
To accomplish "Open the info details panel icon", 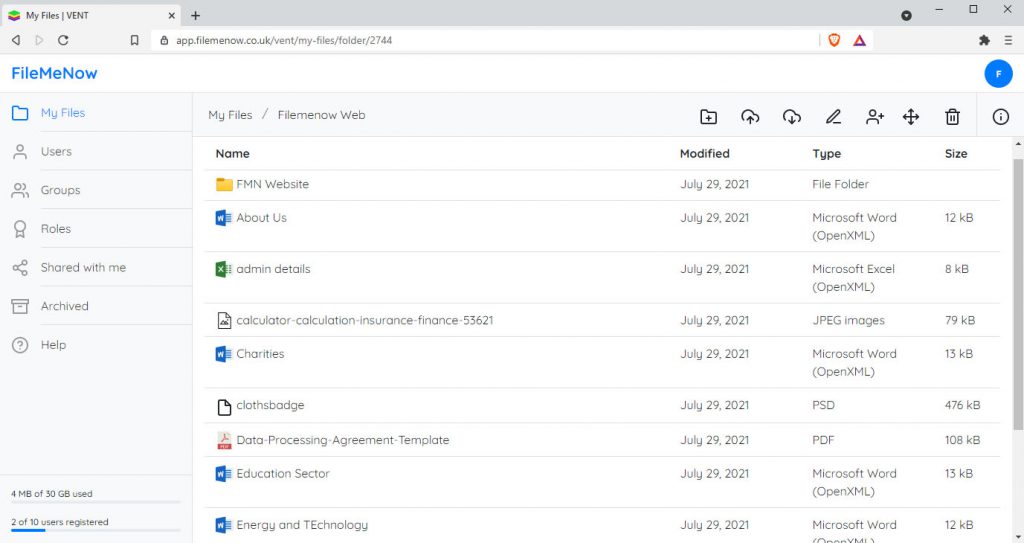I will pos(1000,117).
